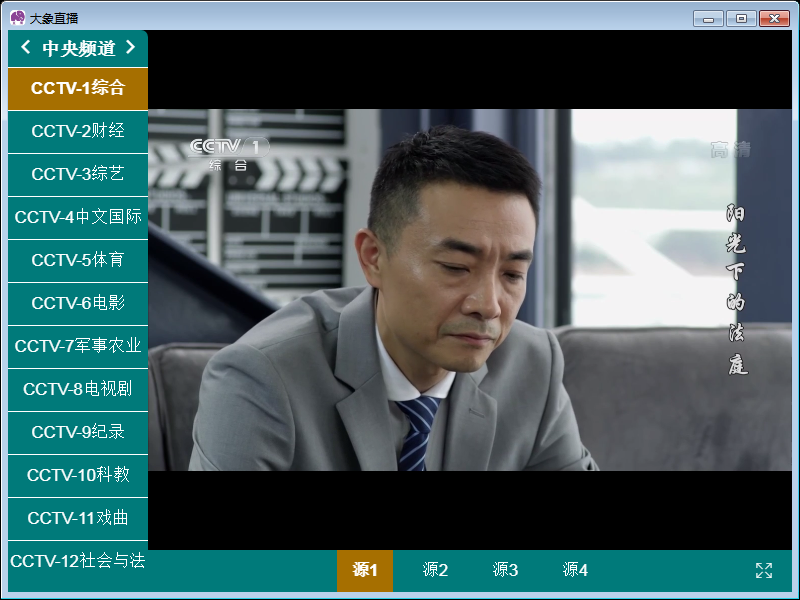This screenshot has height=600, width=800.
Task: Play CCTV-4中文国际 channel
Action: click(x=78, y=217)
